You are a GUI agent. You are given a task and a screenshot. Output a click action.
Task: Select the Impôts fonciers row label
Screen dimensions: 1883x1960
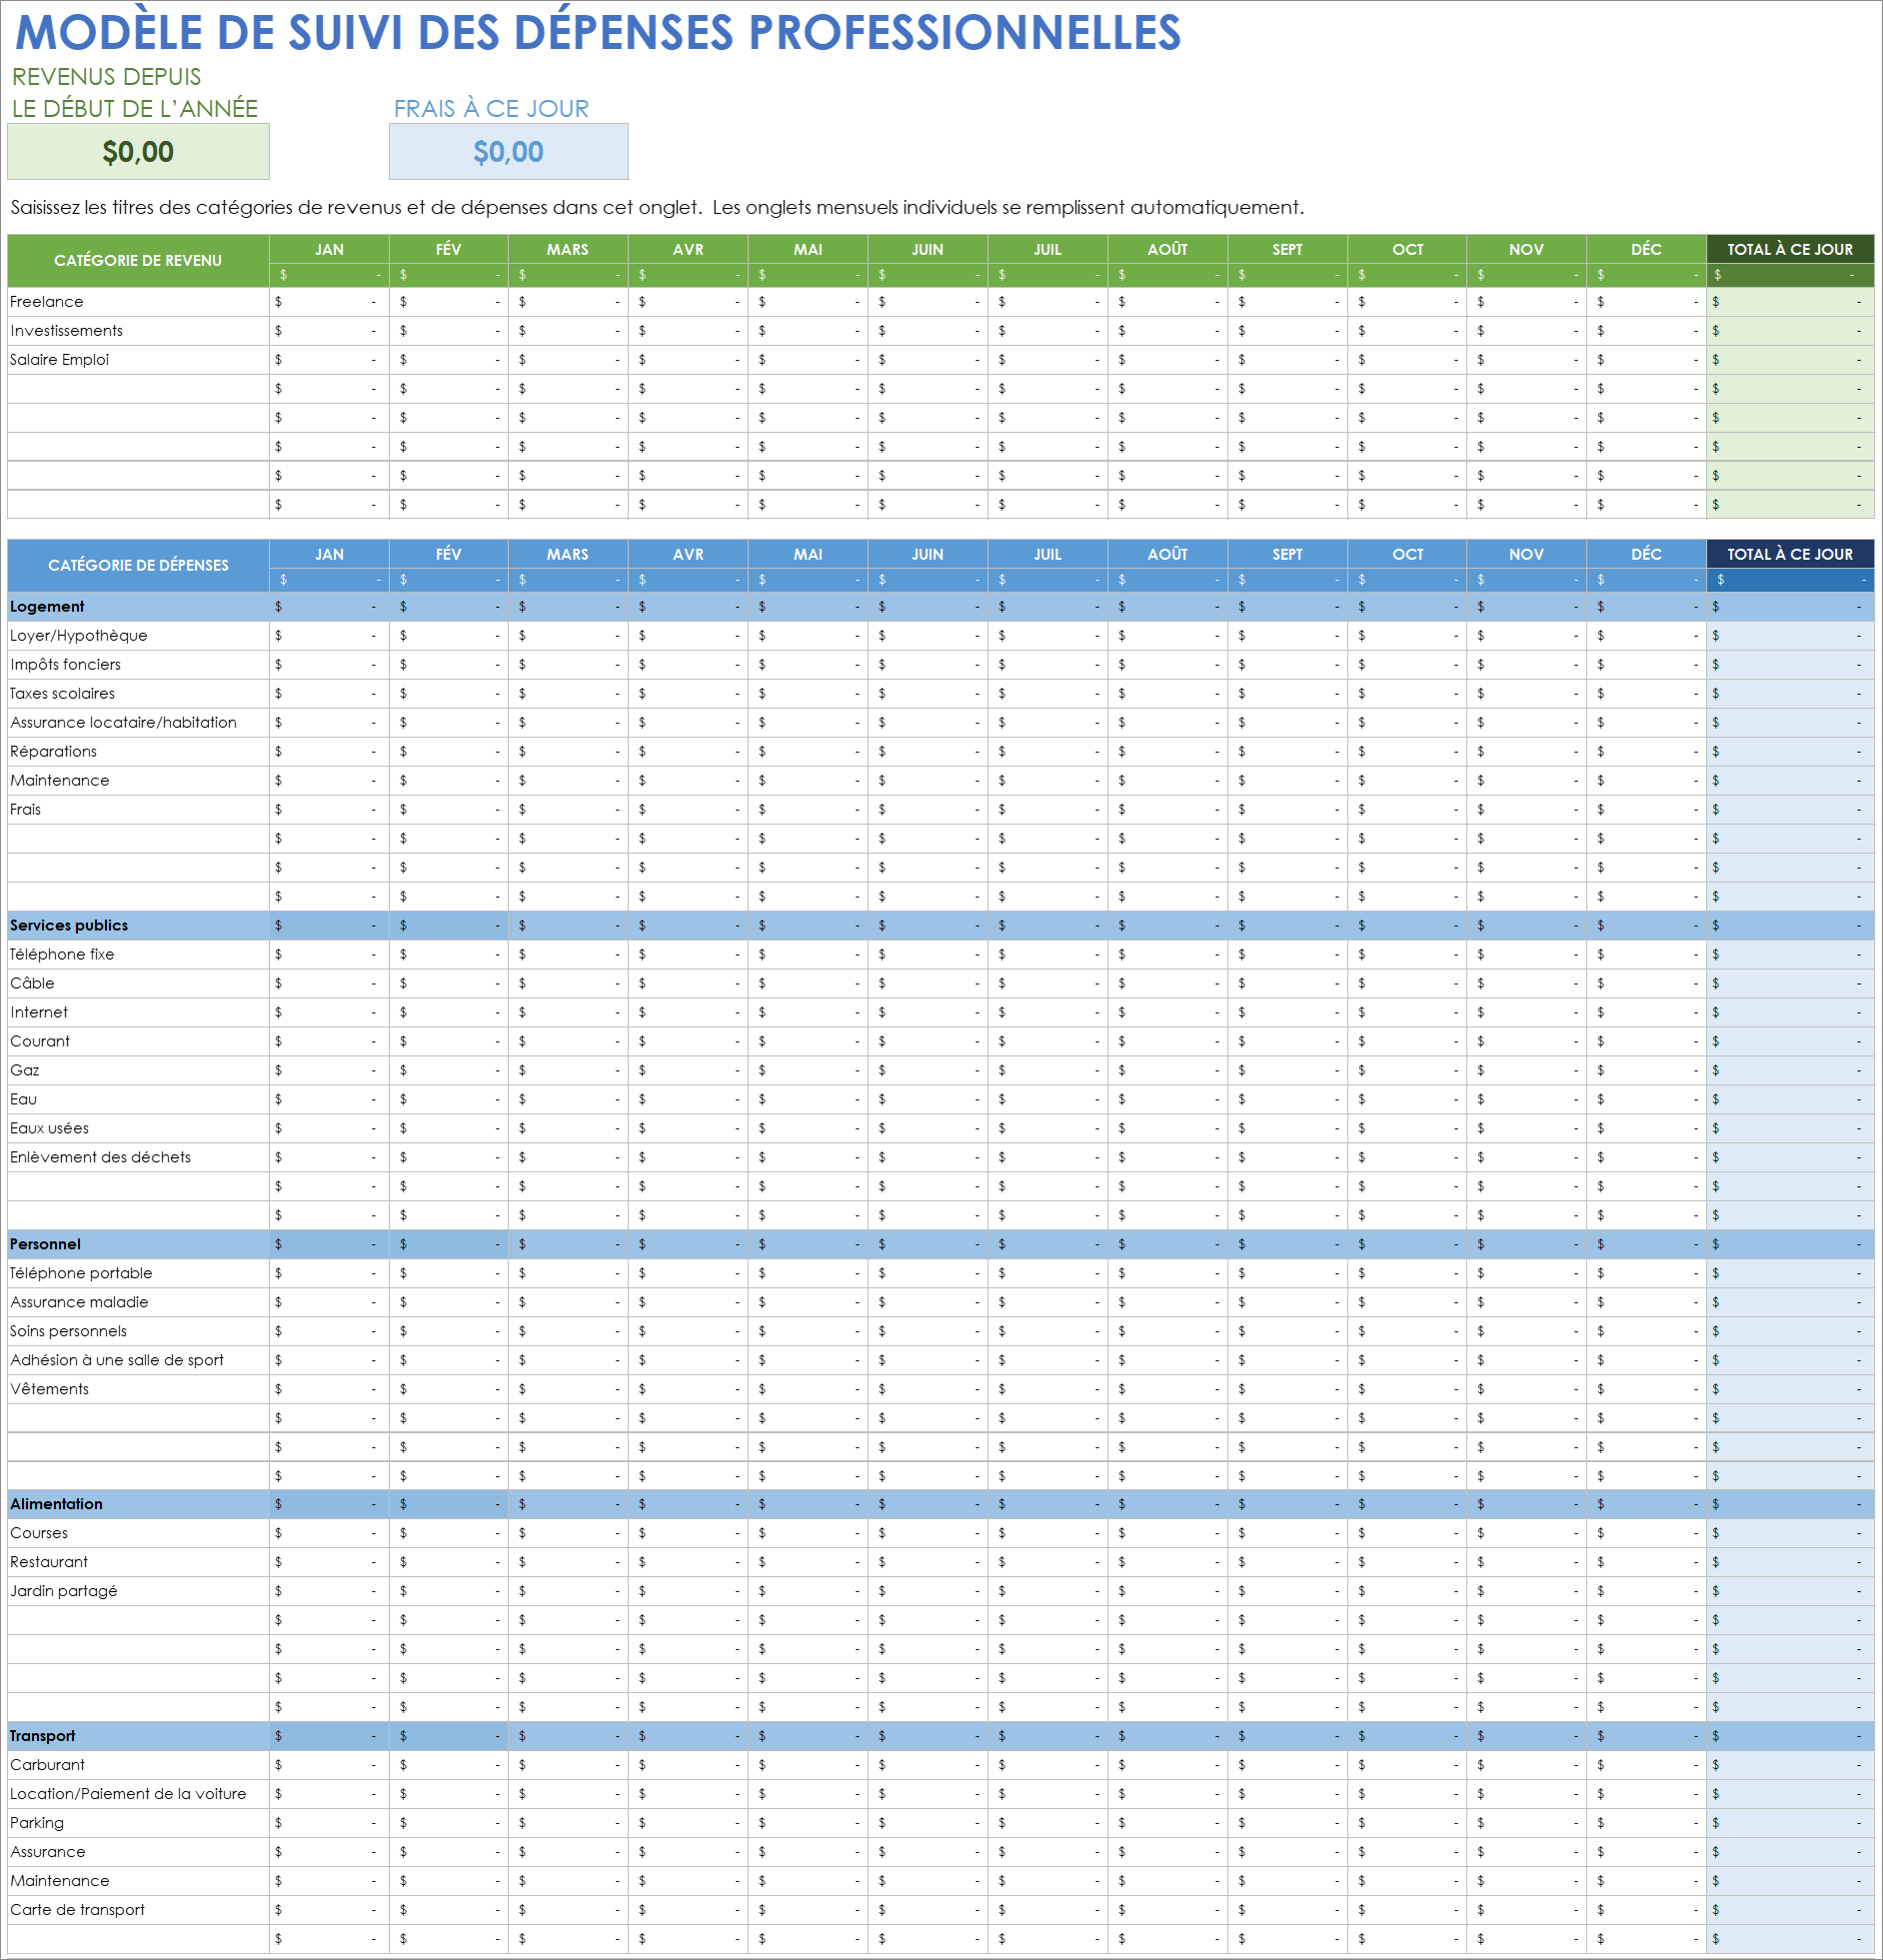pyautogui.click(x=65, y=665)
